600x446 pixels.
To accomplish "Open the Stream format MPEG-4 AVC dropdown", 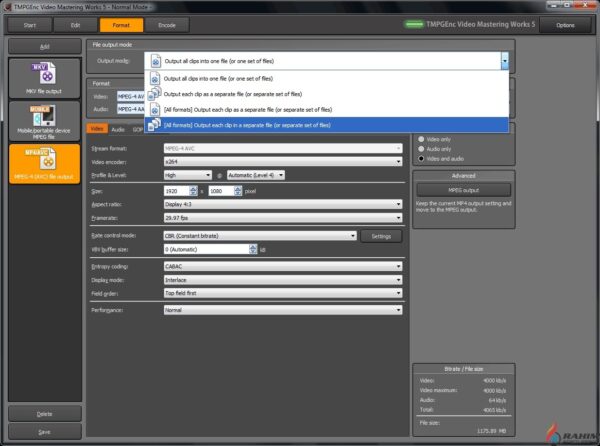I will [283, 148].
